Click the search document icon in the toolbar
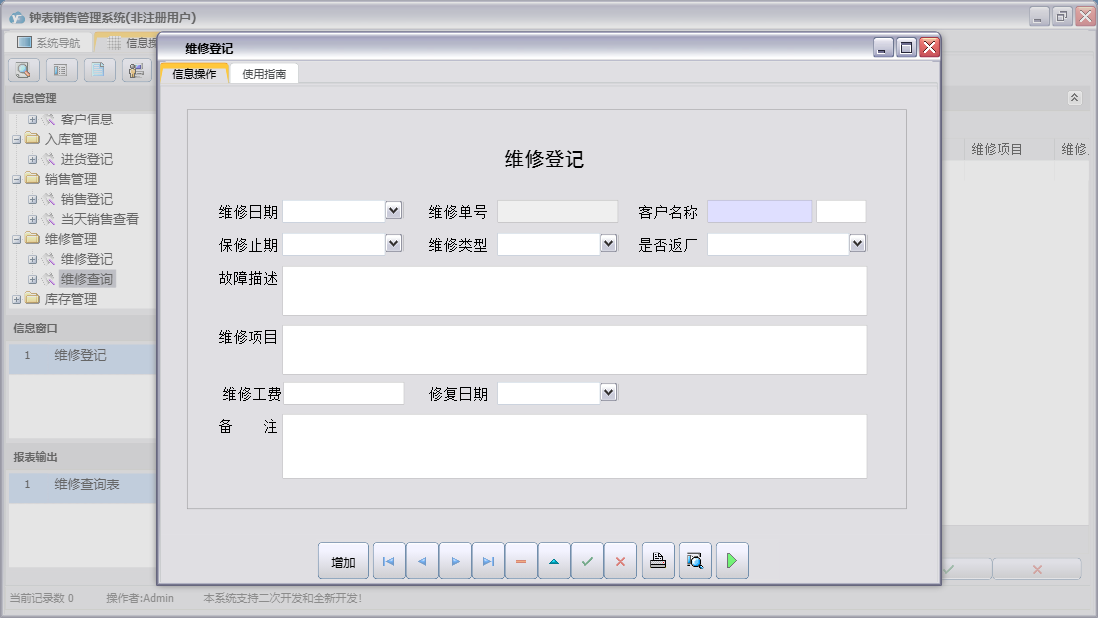1098x618 pixels. point(22,69)
